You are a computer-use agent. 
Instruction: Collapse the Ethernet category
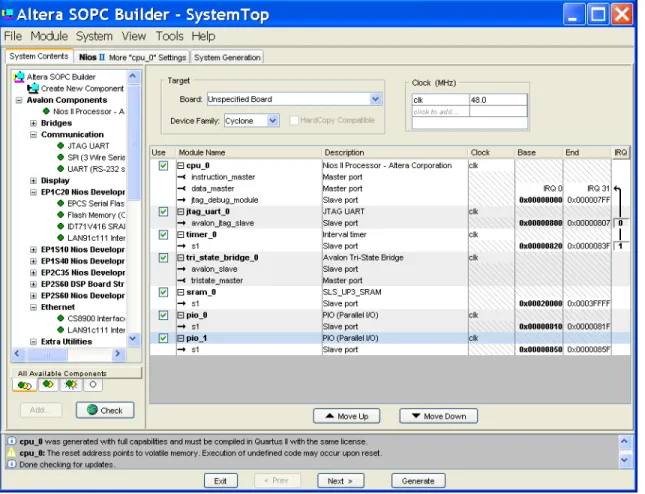pyautogui.click(x=33, y=307)
